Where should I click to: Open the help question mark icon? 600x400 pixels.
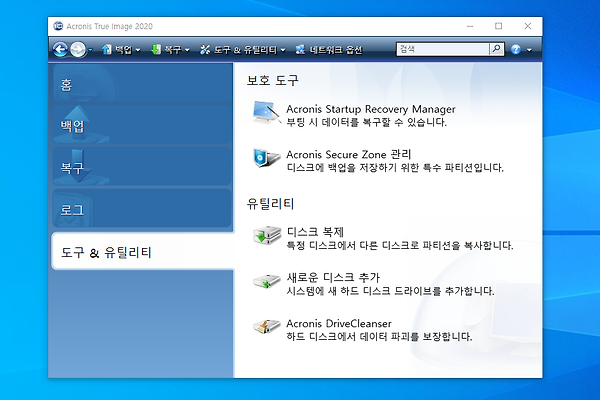click(x=515, y=48)
